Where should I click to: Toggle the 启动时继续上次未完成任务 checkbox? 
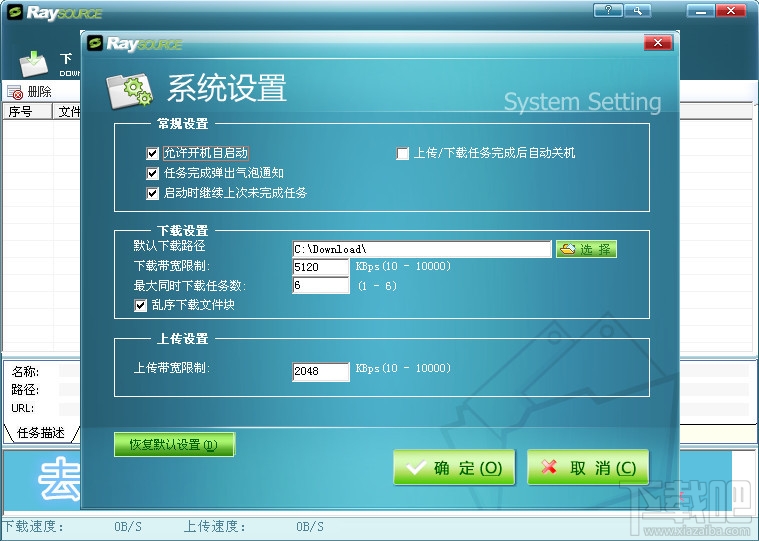[x=152, y=194]
